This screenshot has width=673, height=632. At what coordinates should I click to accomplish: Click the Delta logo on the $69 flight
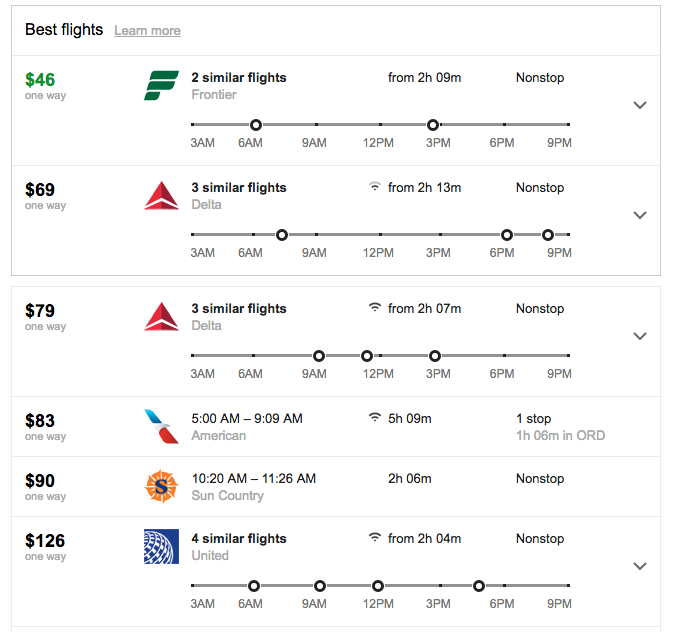click(161, 196)
